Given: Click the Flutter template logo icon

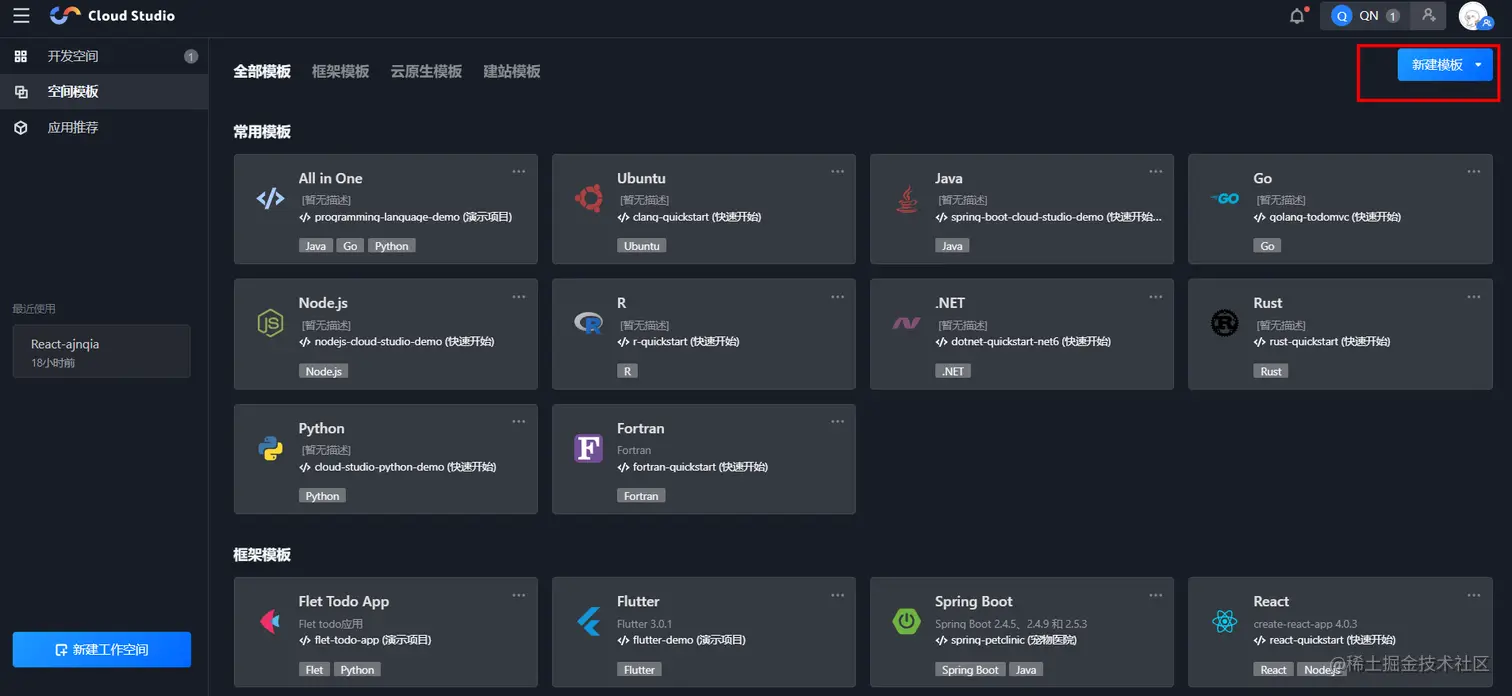Looking at the screenshot, I should [x=589, y=622].
